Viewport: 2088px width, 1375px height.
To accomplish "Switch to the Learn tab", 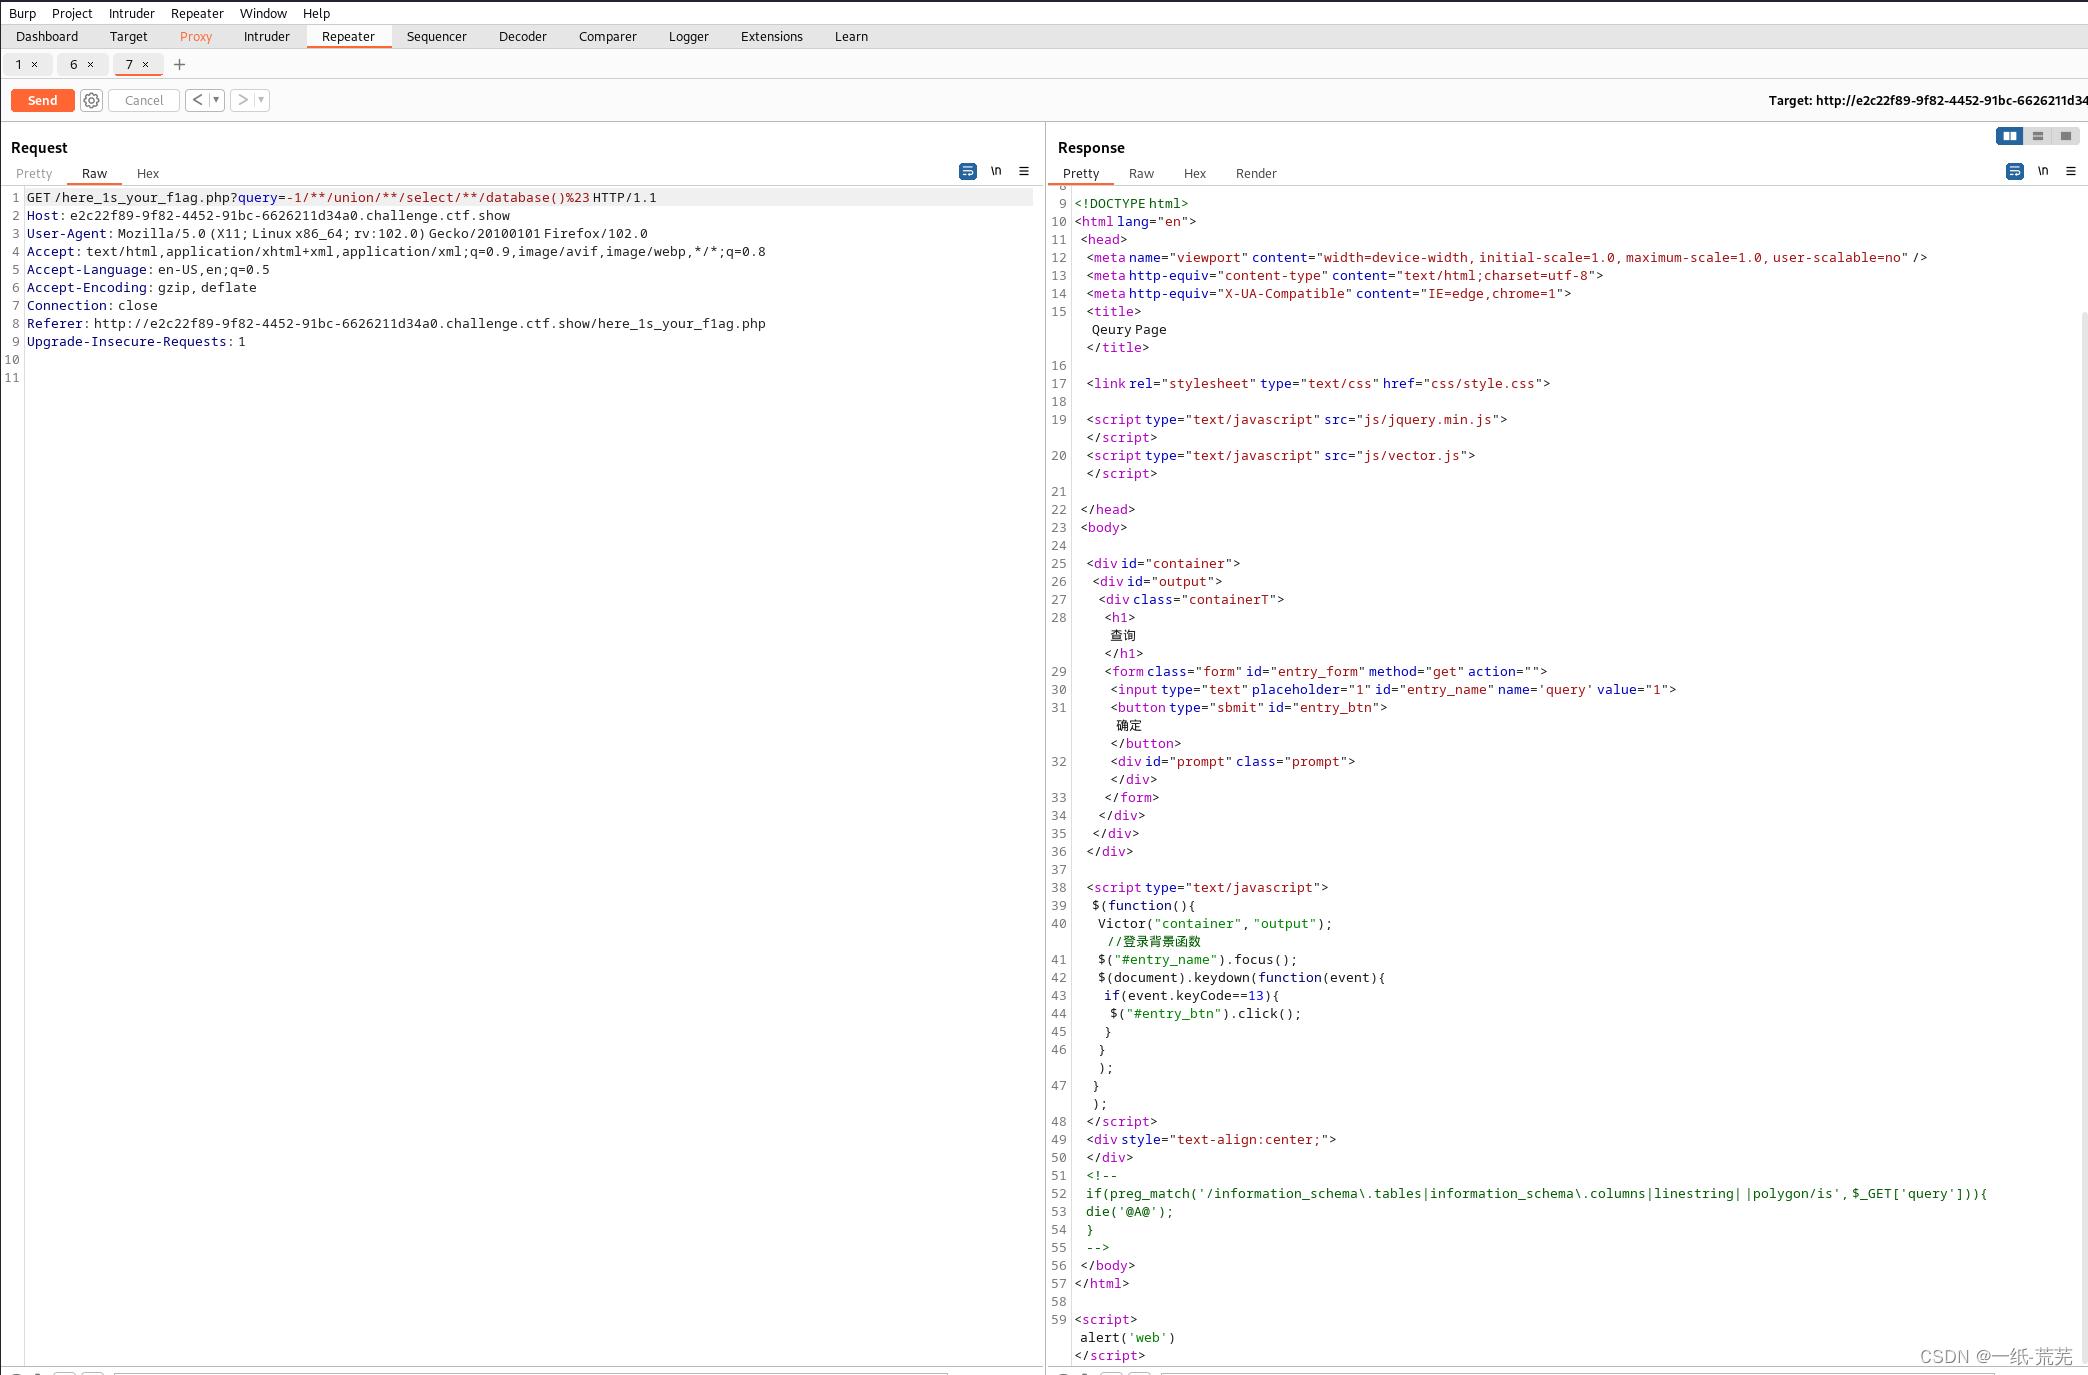I will (852, 36).
